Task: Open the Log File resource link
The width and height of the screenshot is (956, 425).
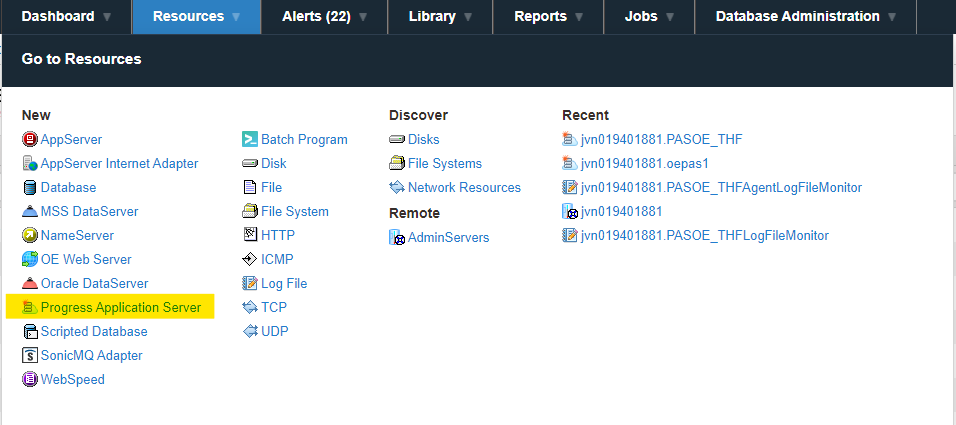Action: [284, 284]
